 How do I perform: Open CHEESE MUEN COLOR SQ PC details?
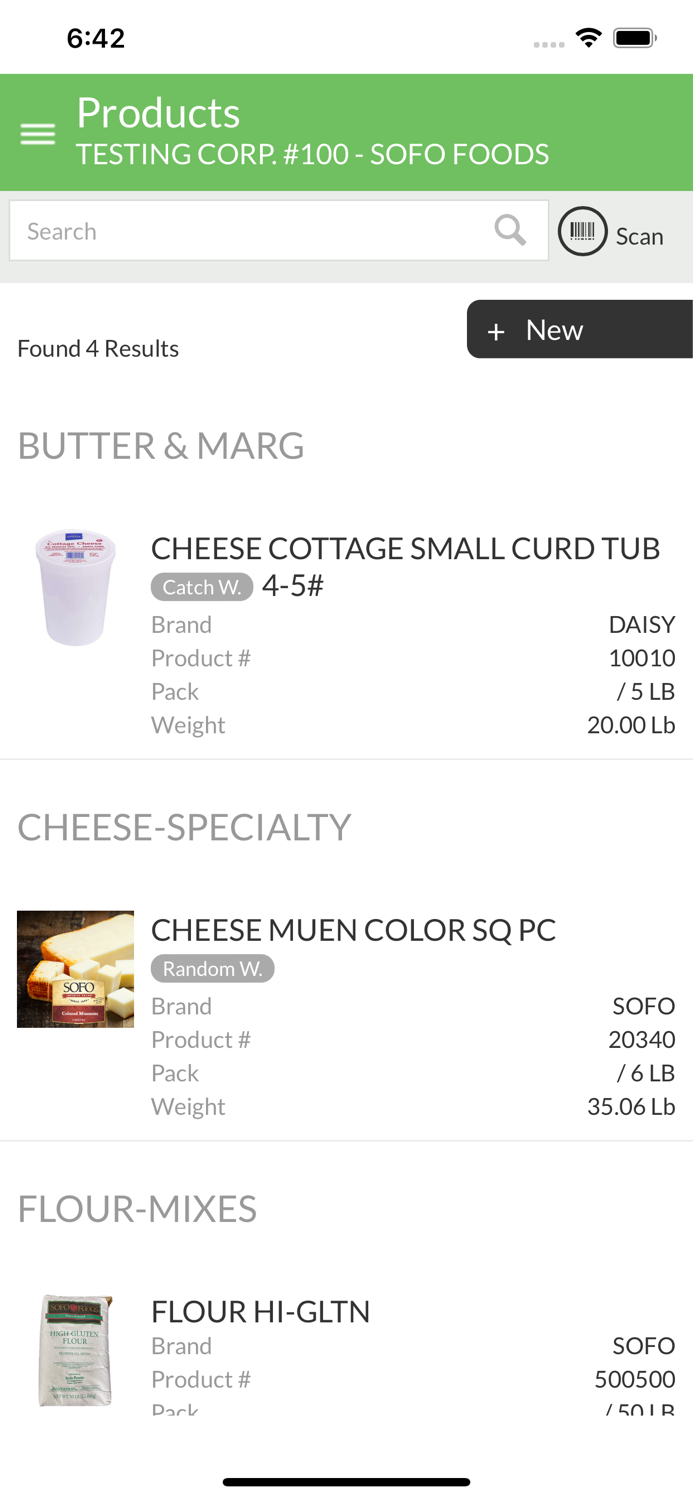pos(354,930)
